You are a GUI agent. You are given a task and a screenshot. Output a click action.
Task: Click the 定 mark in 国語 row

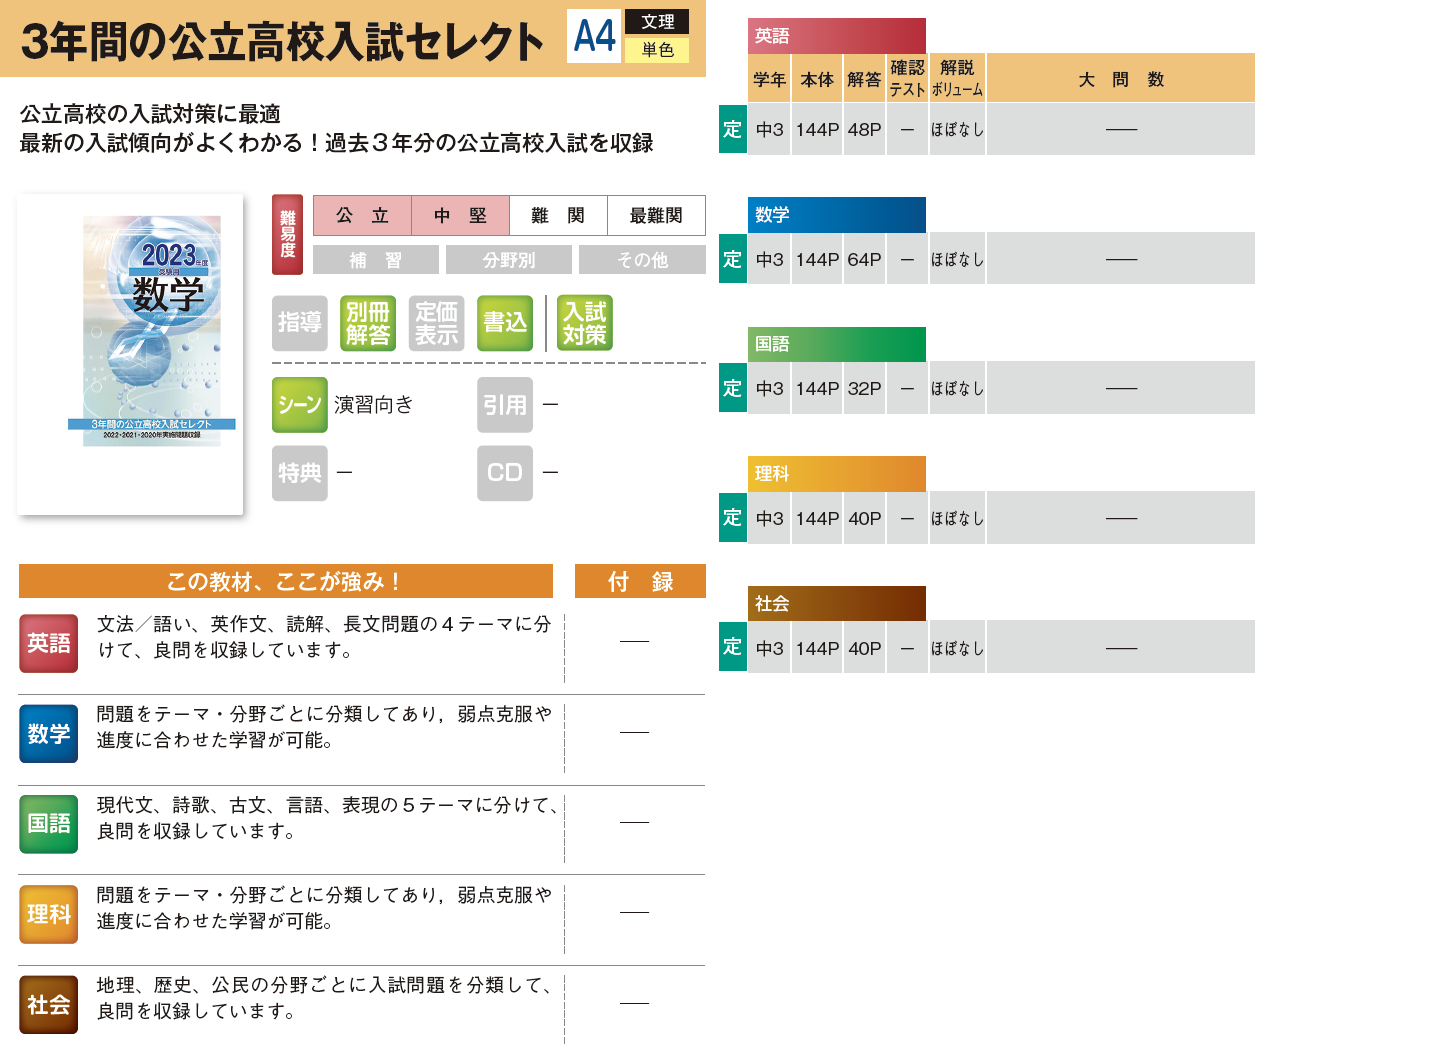point(733,388)
